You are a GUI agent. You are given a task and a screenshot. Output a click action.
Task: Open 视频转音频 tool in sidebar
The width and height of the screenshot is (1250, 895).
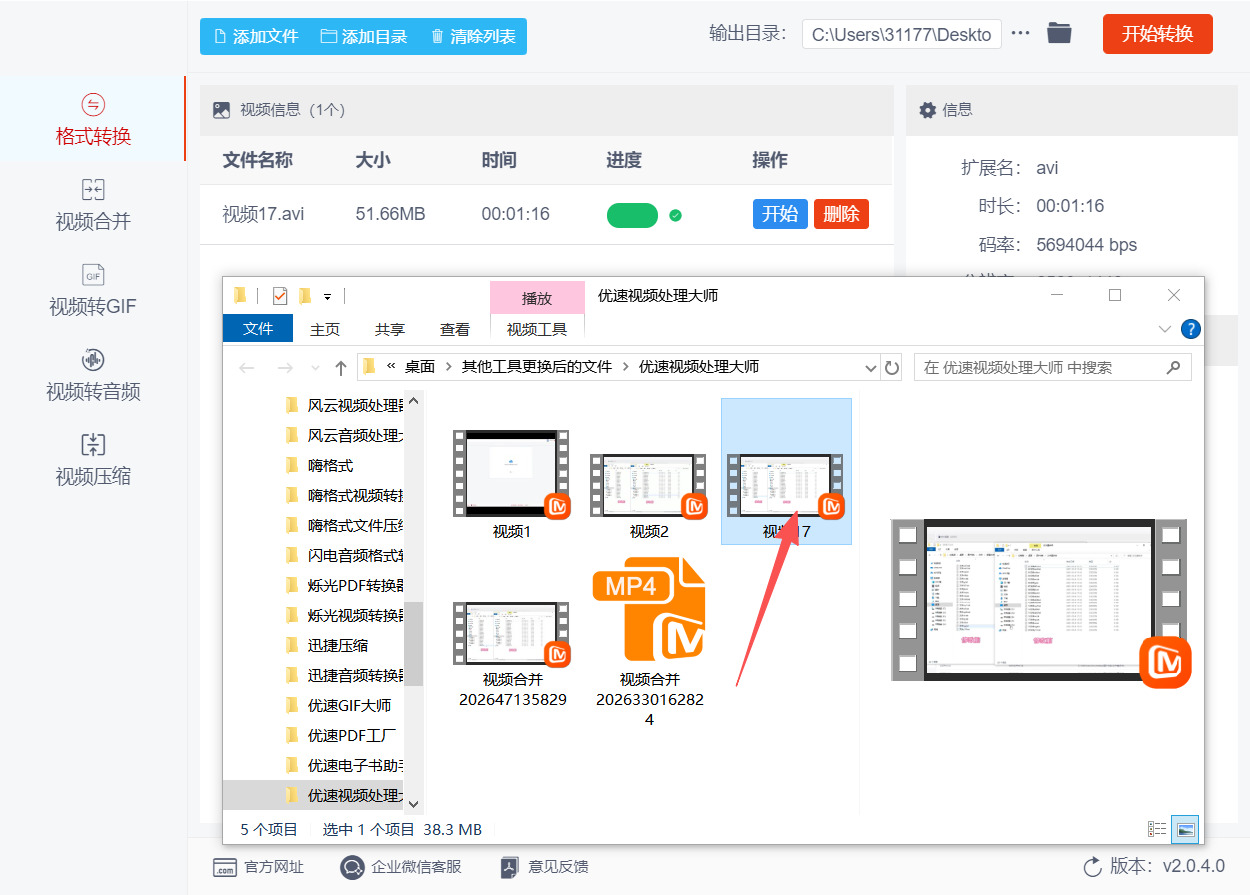(x=93, y=375)
